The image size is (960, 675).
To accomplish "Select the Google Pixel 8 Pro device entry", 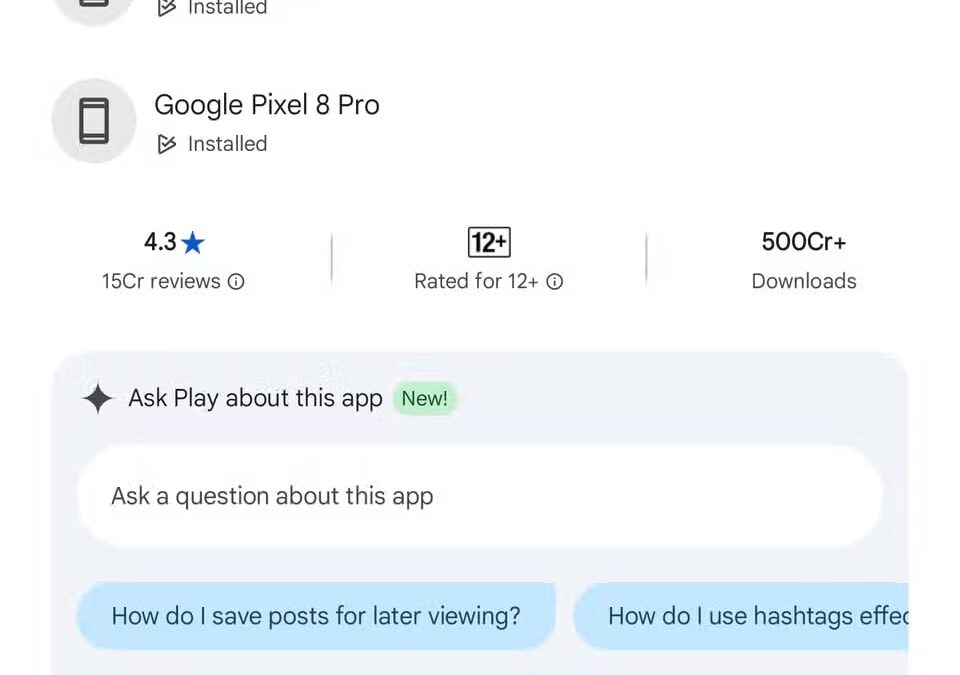I will click(267, 105).
